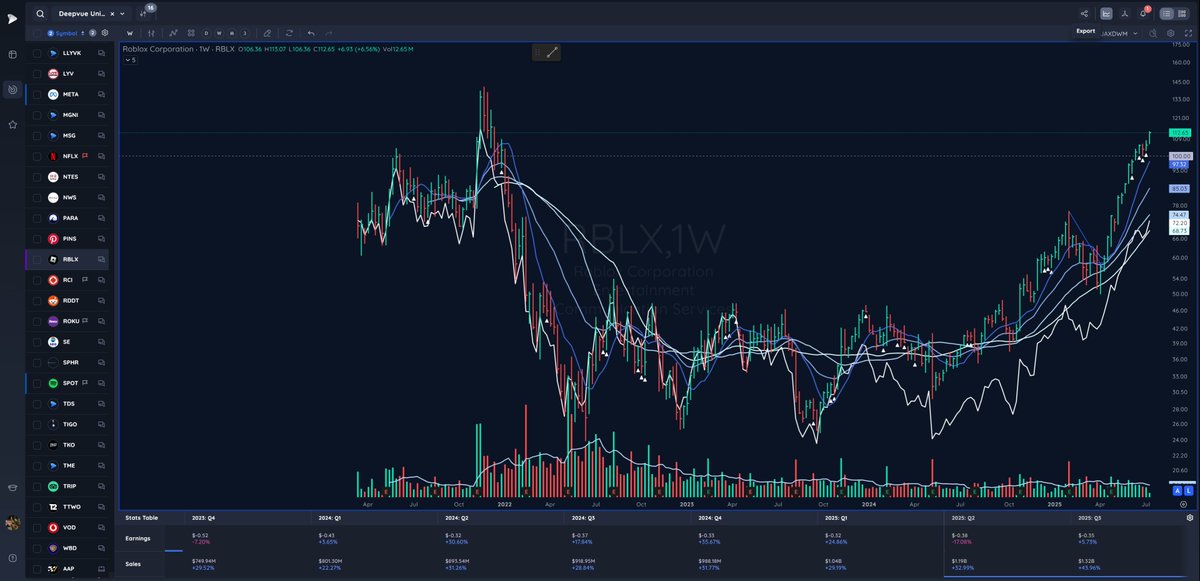Viewport: 1200px width, 581px height.
Task: Tick the checkbox next to TTWO
Action: [x=37, y=507]
